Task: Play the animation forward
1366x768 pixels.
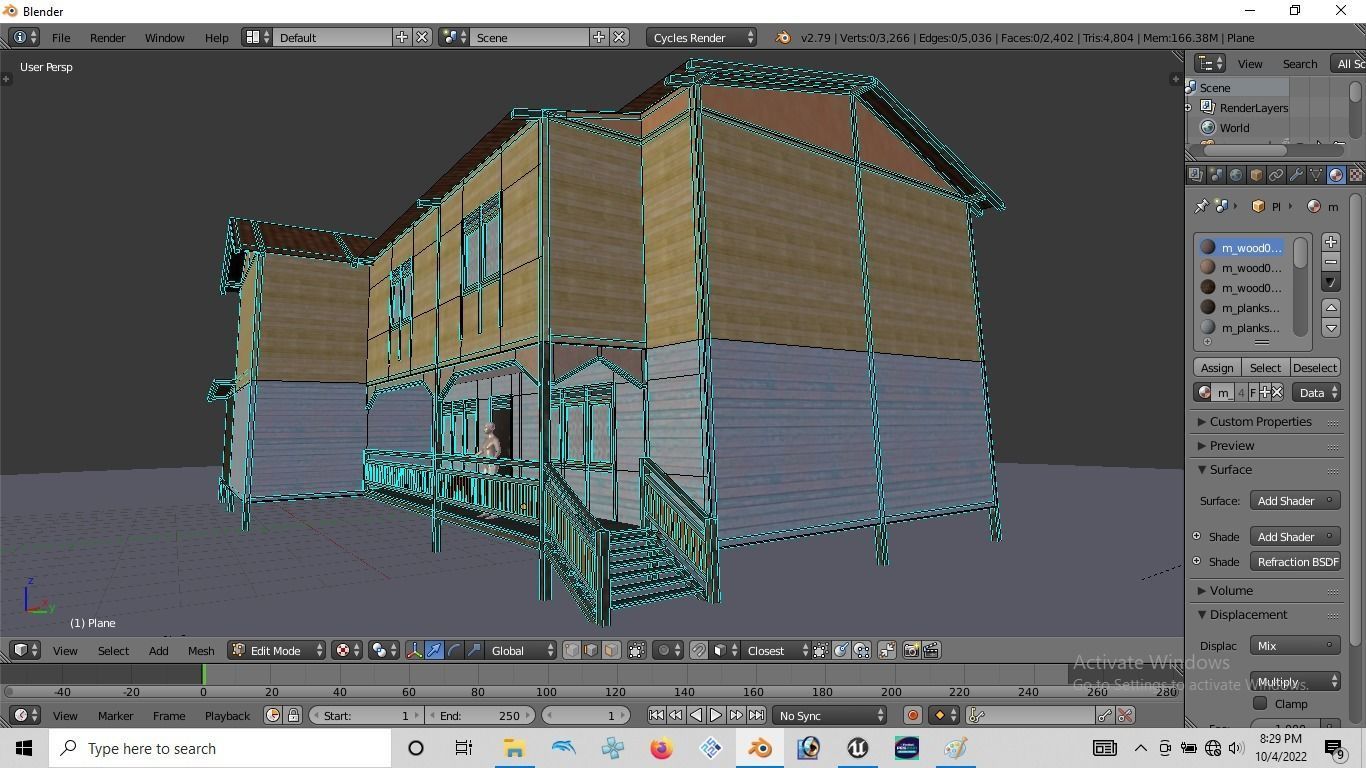Action: coord(716,715)
